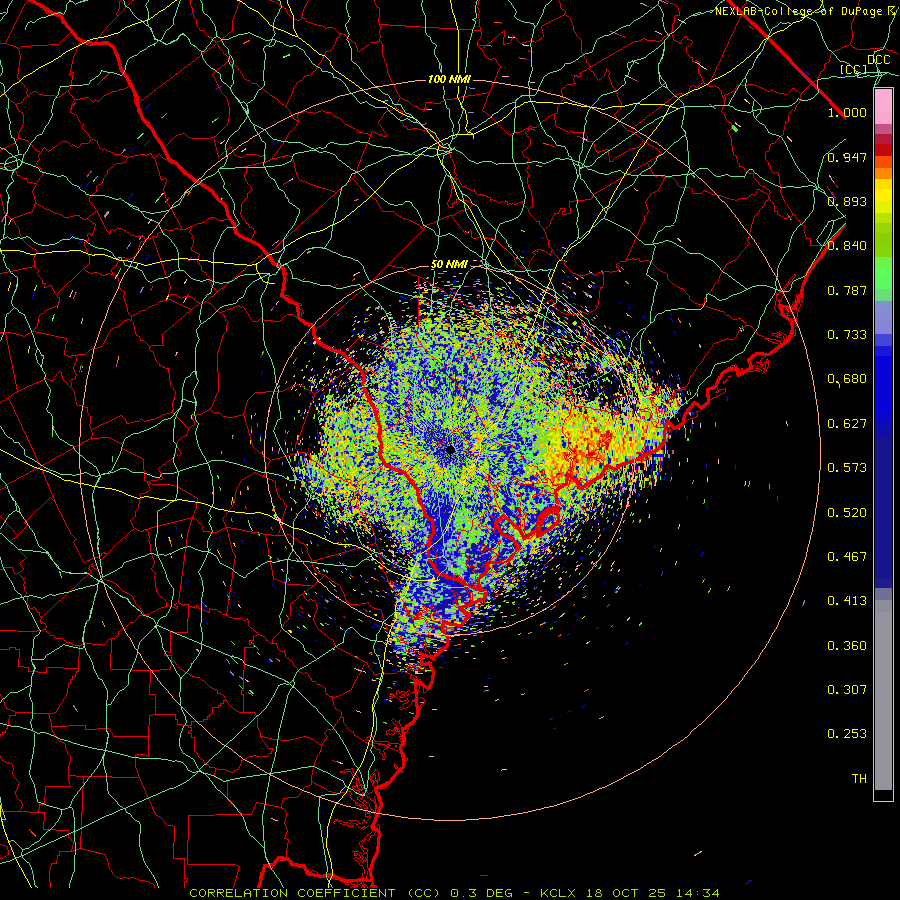This screenshot has height=900, width=900.
Task: Click the 50 NMI range ring label
Action: pyautogui.click(x=449, y=265)
